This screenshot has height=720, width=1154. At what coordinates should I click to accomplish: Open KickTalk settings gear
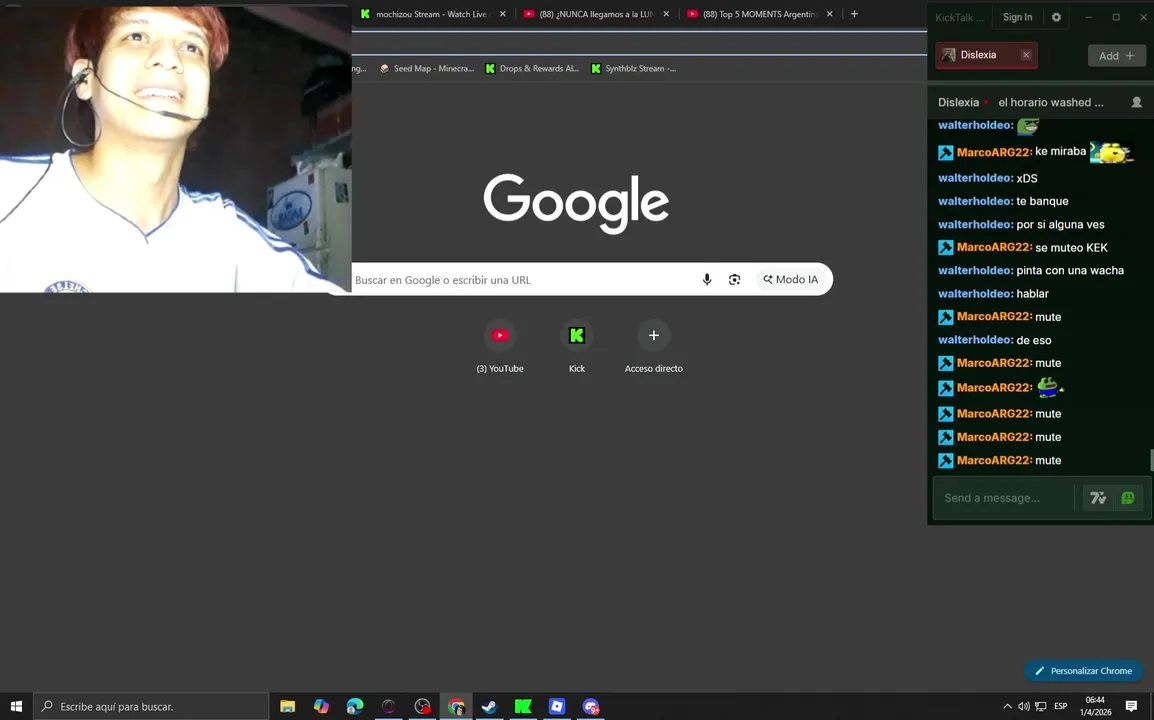click(1056, 17)
